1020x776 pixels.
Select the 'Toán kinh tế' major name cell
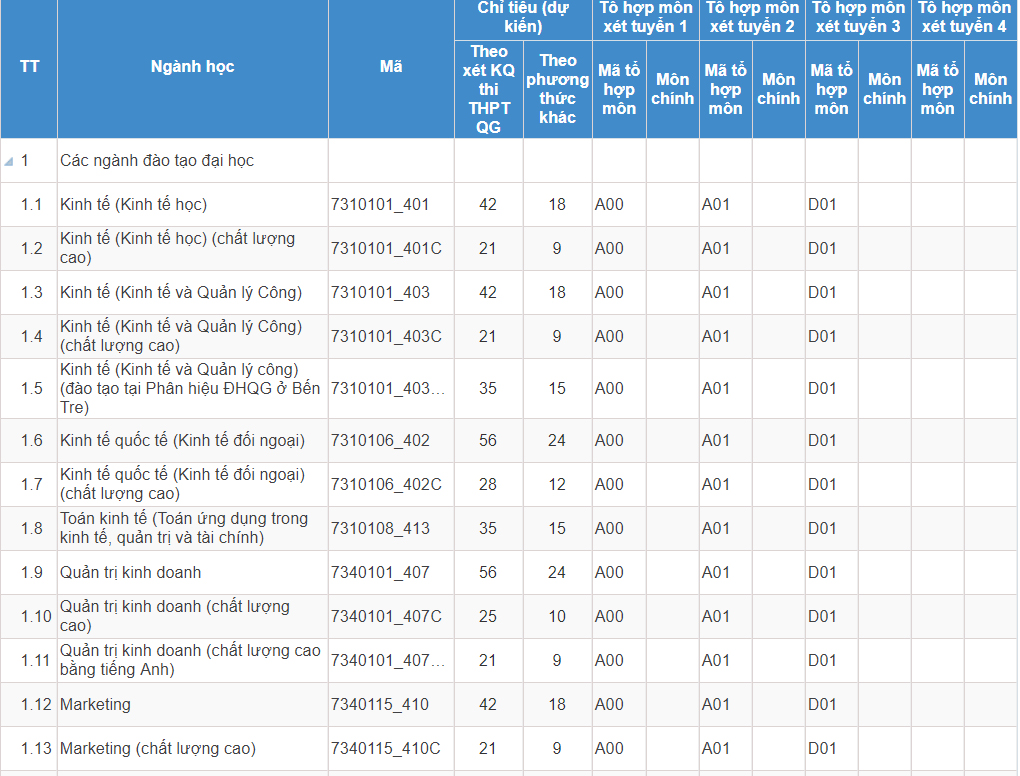click(x=184, y=529)
